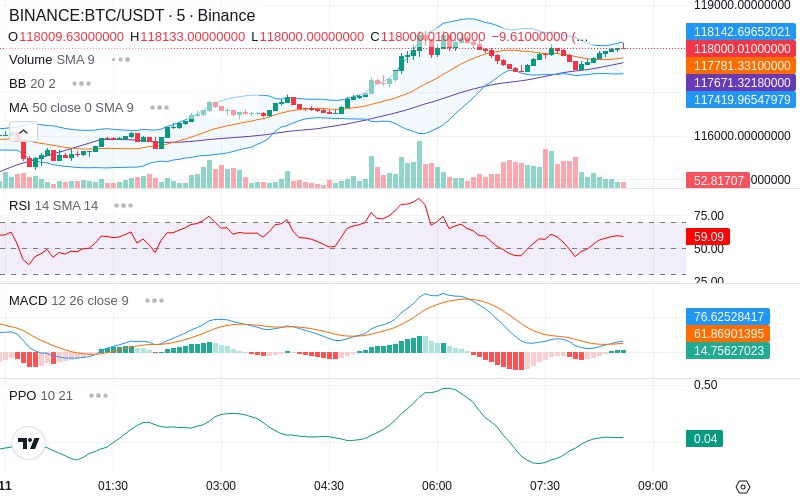Image resolution: width=800 pixels, height=500 pixels.
Task: Click the 03:00 time axis label
Action: tap(221, 486)
